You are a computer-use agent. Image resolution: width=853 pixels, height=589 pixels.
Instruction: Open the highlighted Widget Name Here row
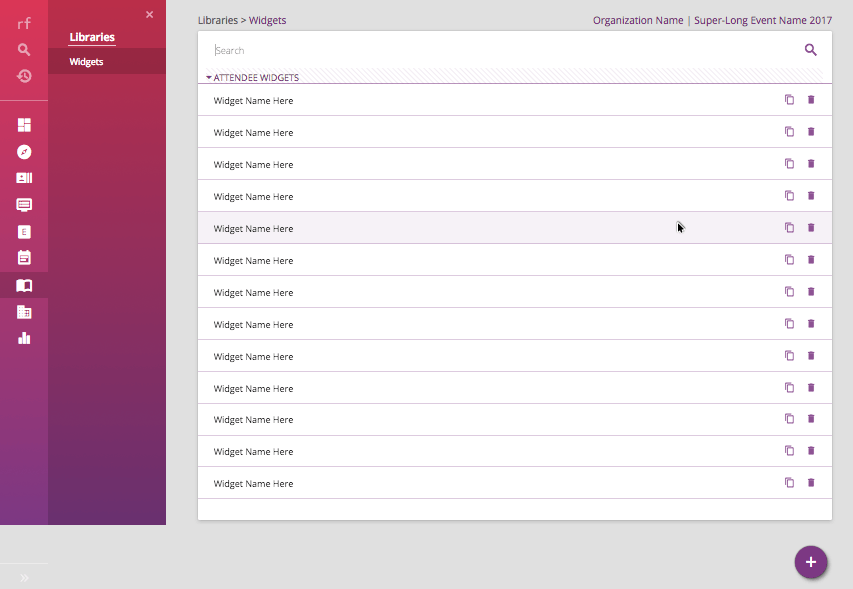pos(515,228)
